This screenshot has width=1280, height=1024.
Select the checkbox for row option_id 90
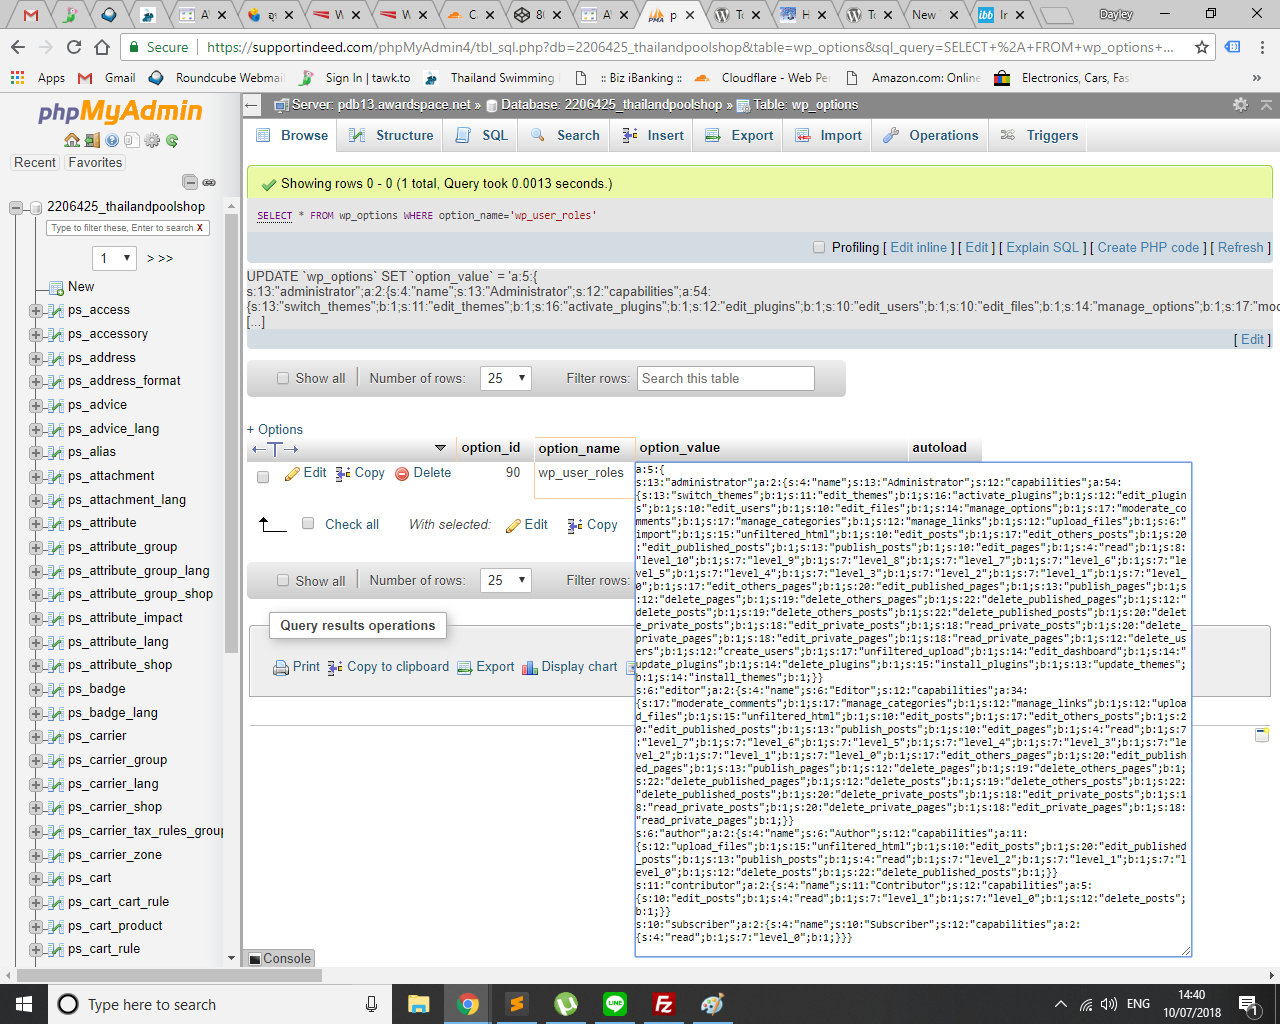point(263,477)
